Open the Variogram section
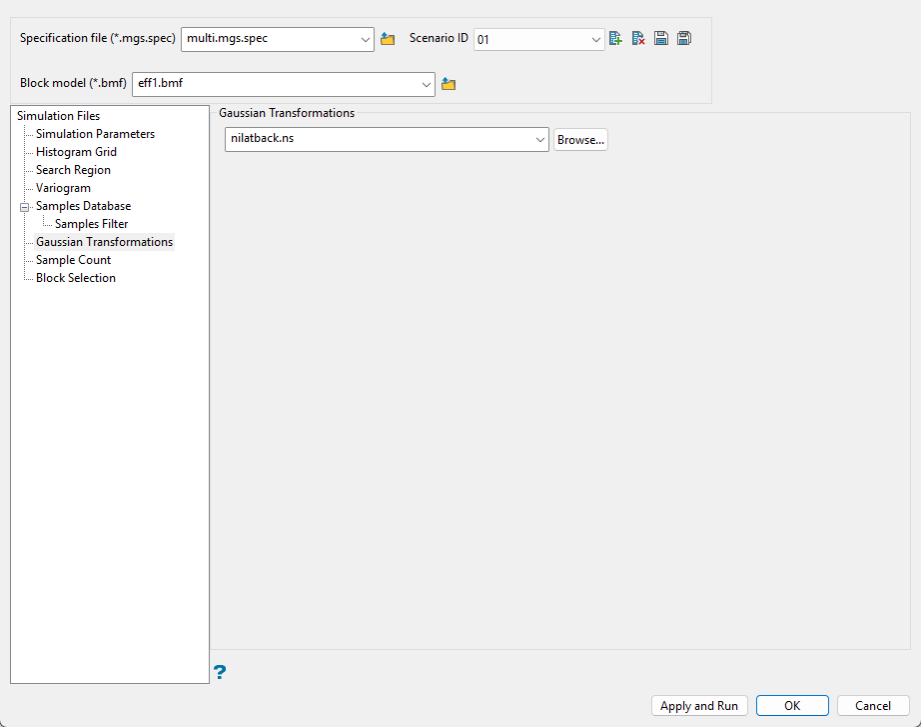 (x=63, y=188)
